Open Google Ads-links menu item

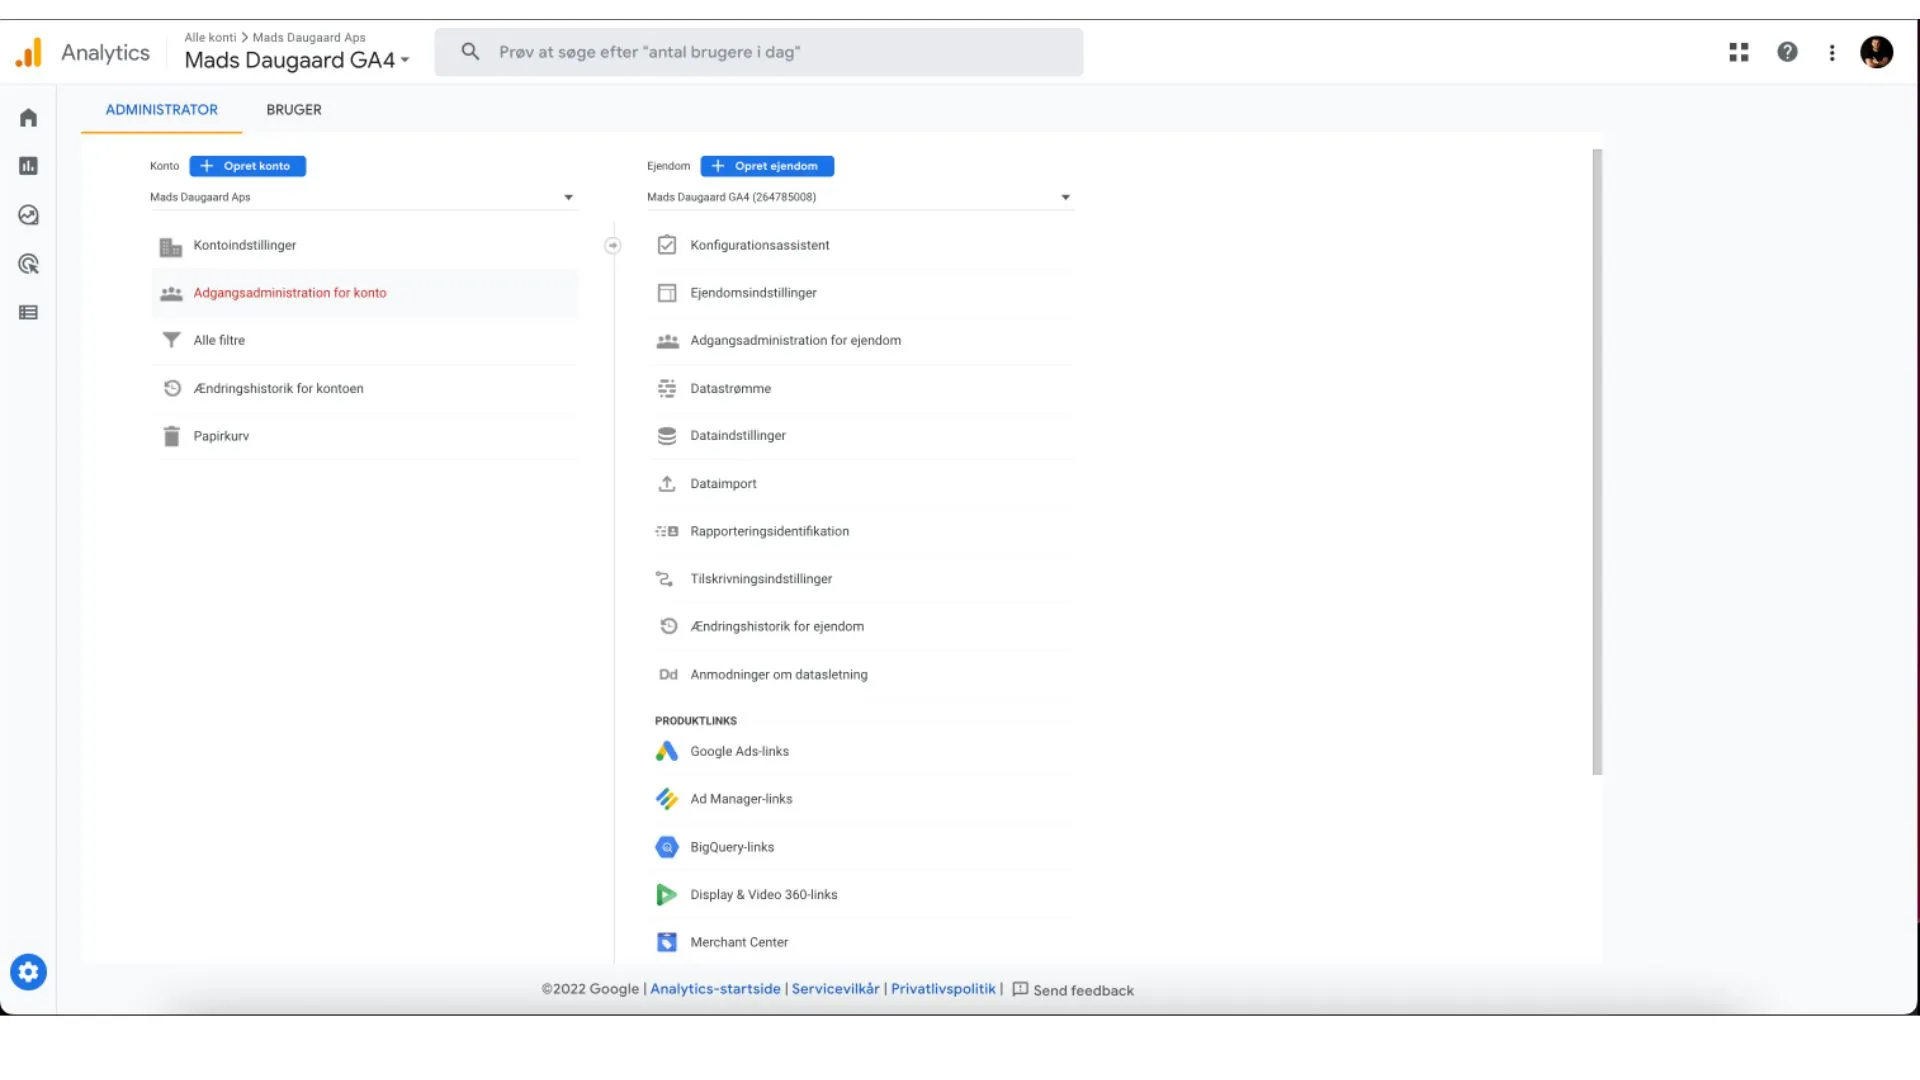click(862, 751)
